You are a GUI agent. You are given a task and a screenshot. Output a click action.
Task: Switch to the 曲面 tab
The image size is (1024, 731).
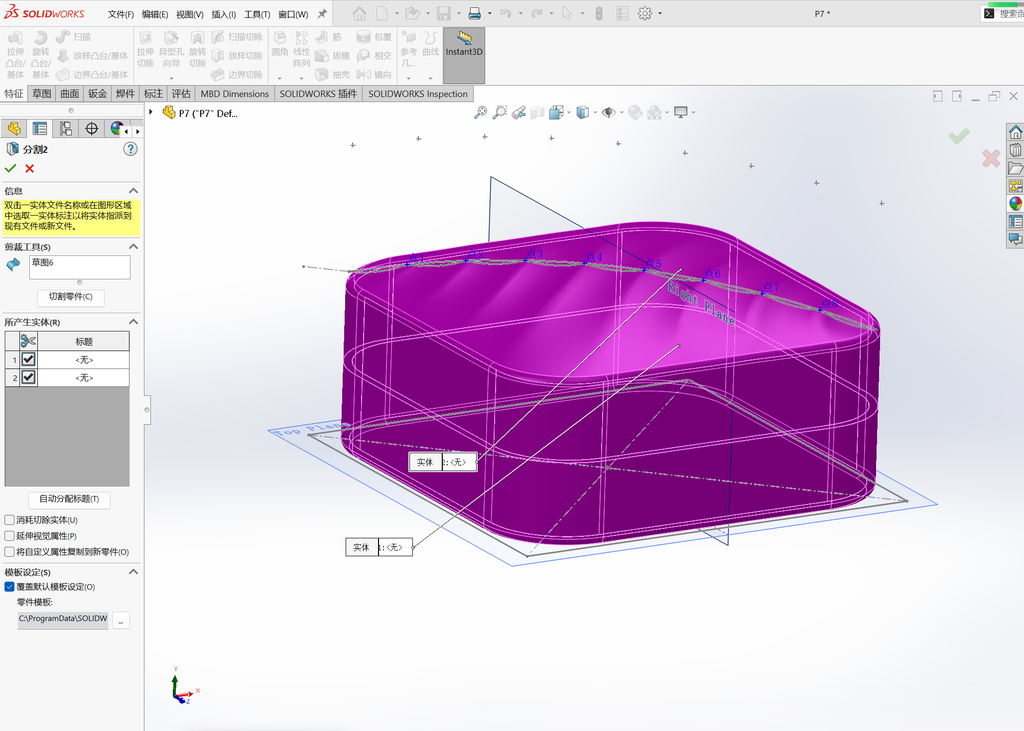[x=69, y=93]
